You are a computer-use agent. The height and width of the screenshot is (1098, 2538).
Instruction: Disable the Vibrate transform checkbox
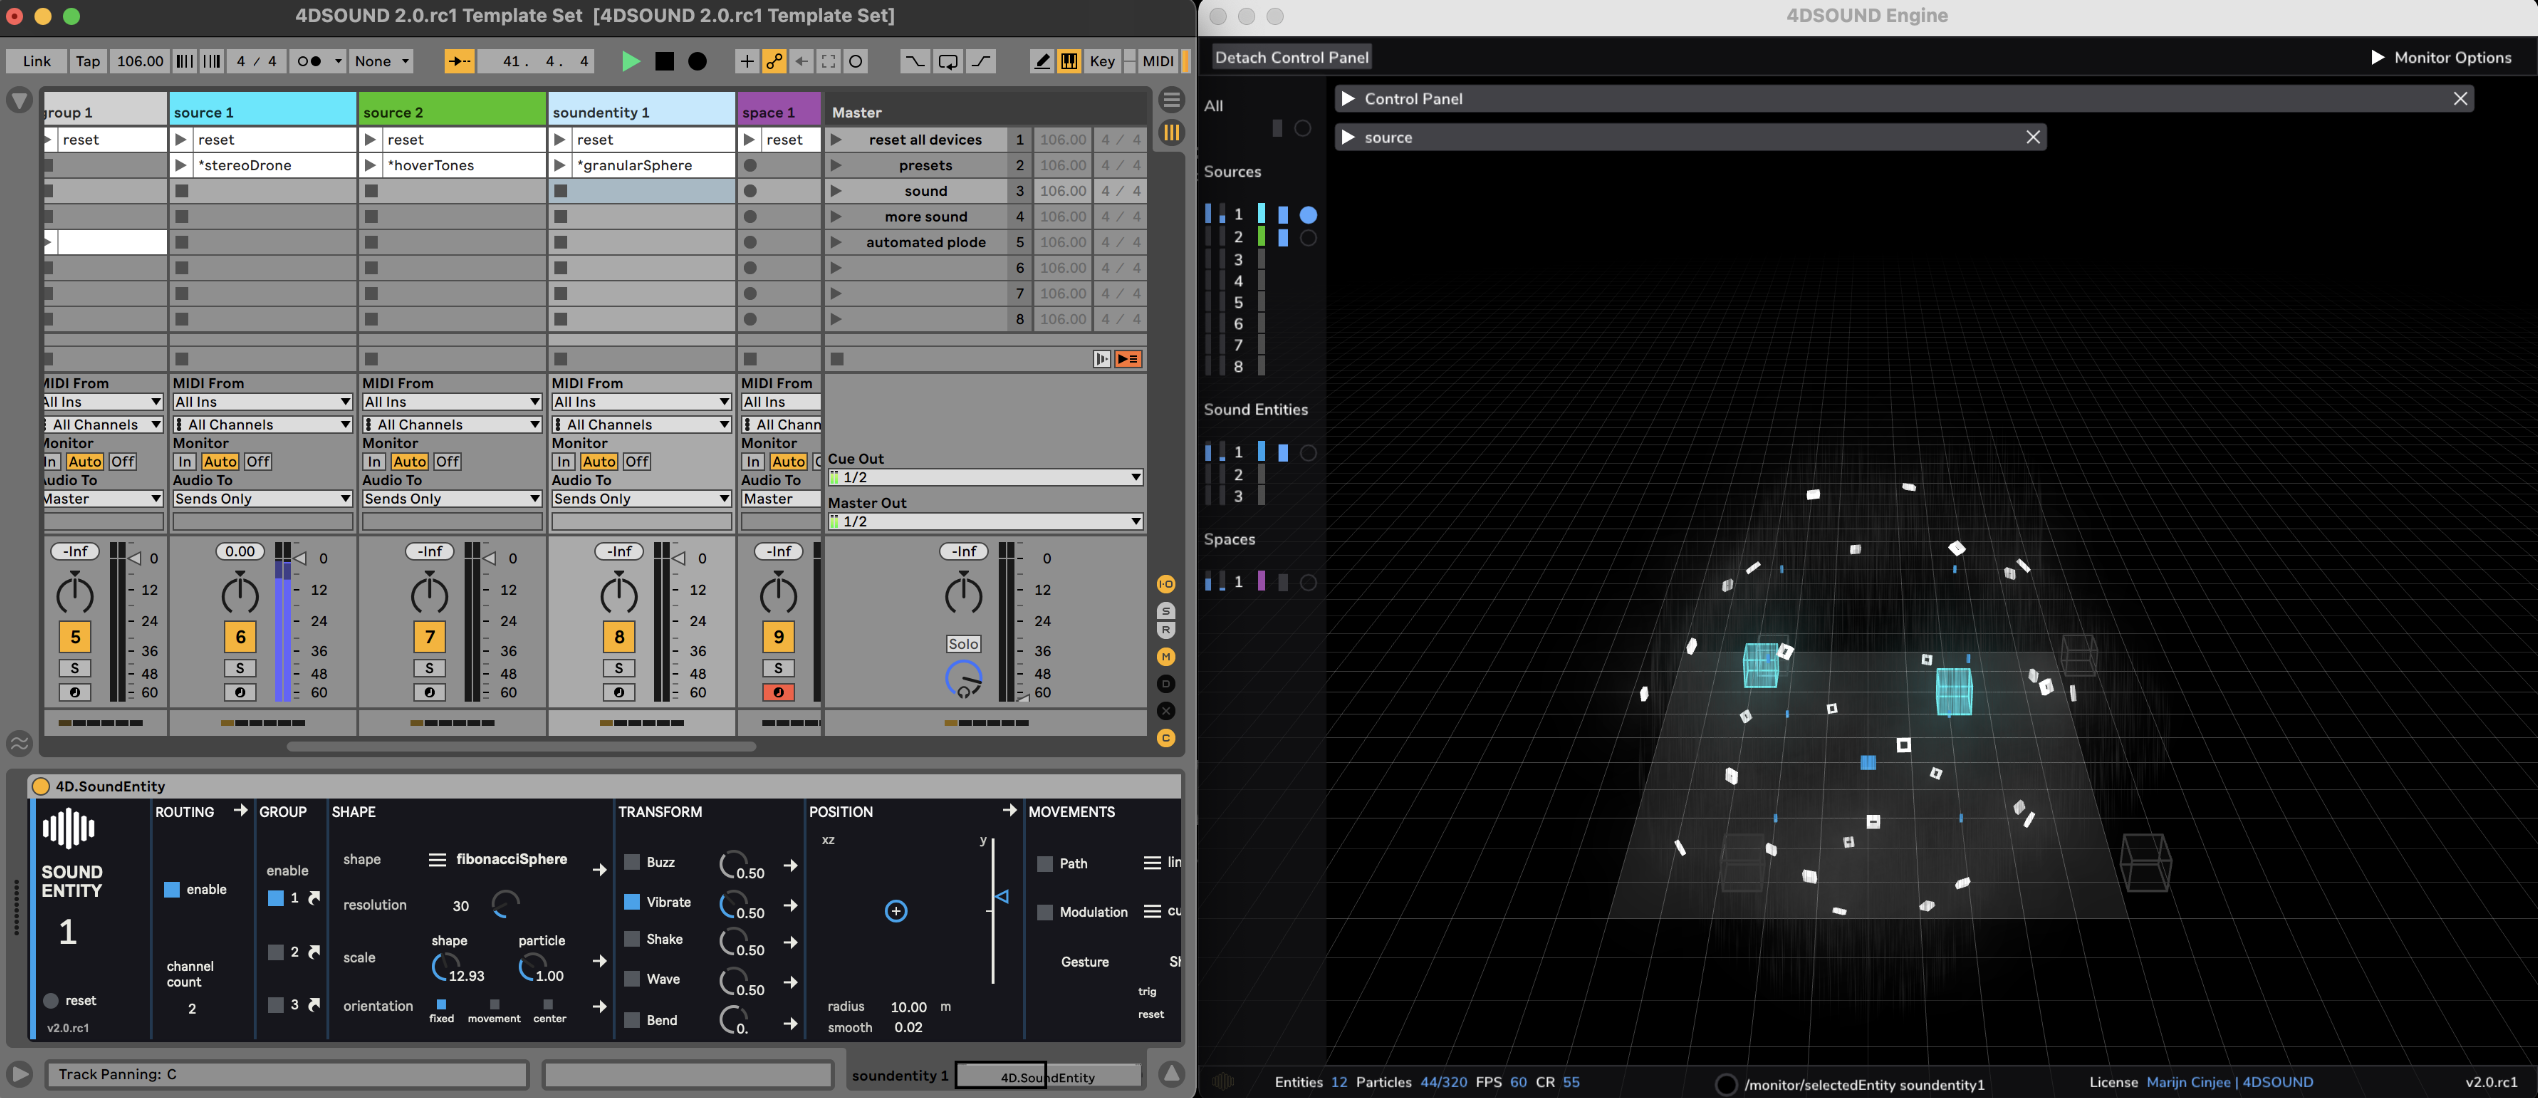(x=632, y=902)
